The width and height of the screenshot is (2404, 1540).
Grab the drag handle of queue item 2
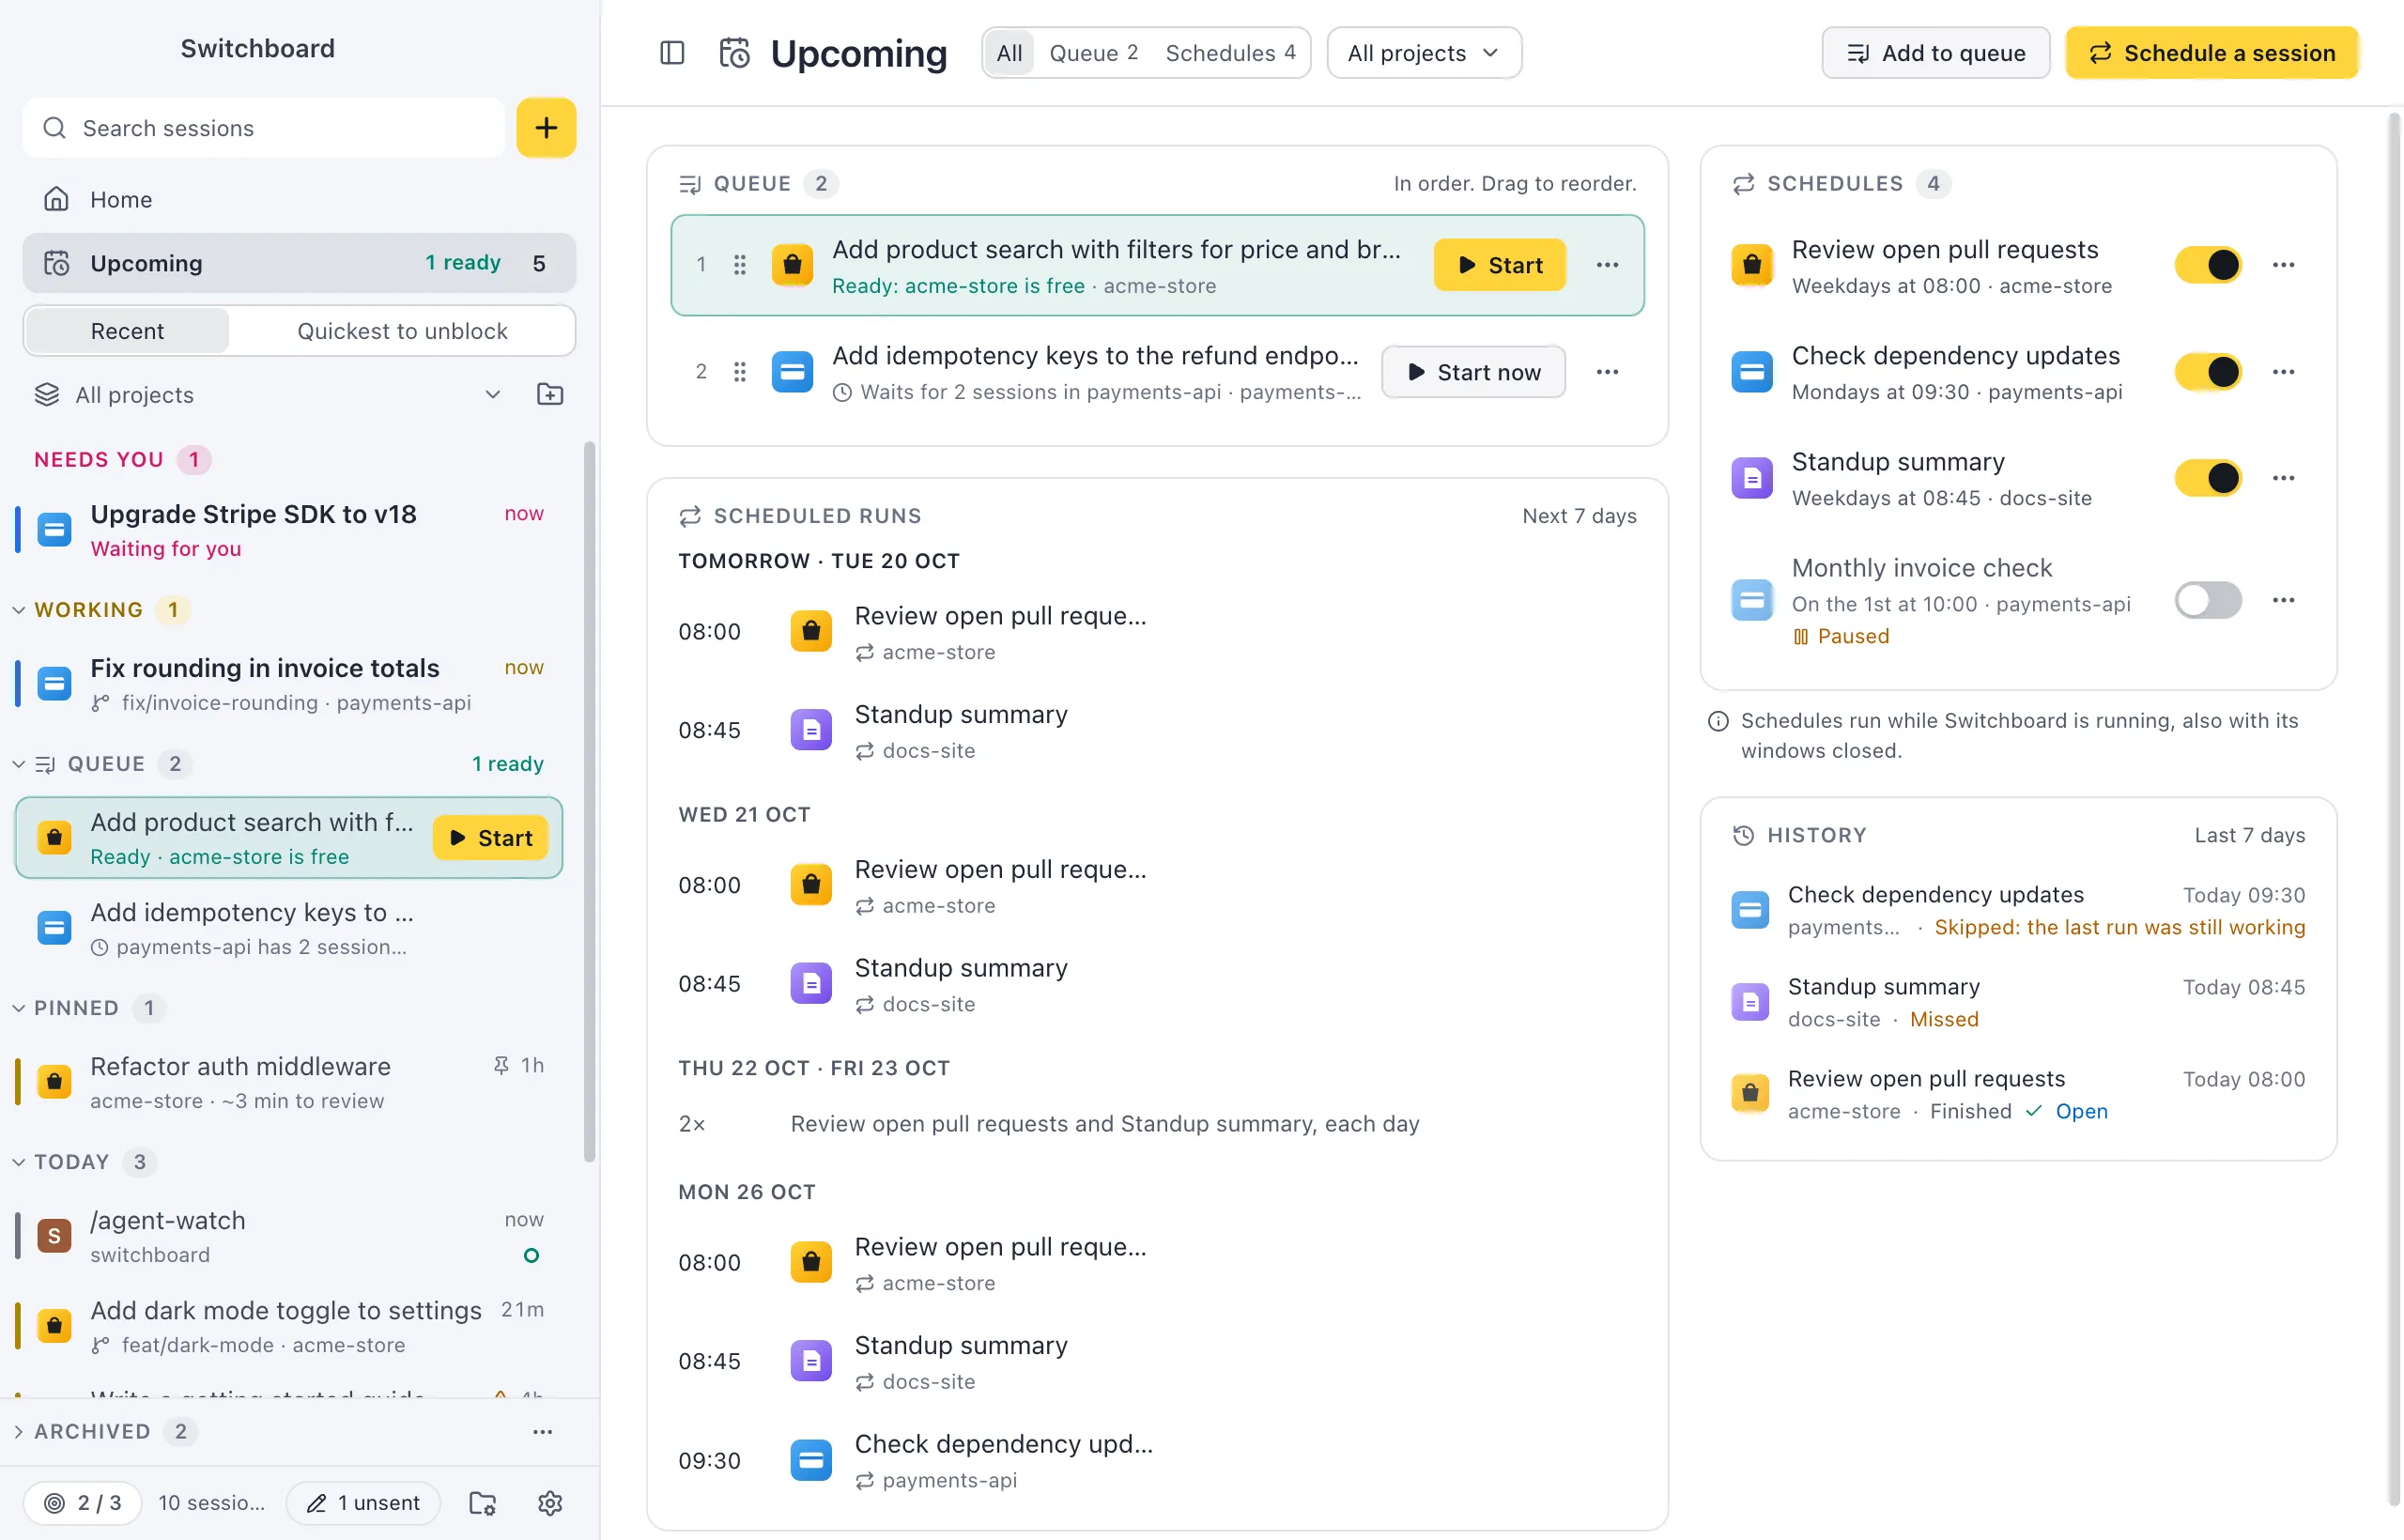pos(740,372)
